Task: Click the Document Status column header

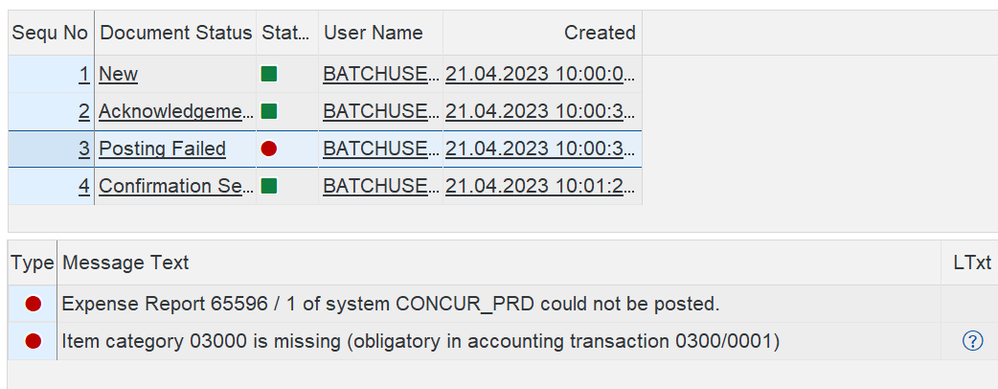Action: click(176, 33)
